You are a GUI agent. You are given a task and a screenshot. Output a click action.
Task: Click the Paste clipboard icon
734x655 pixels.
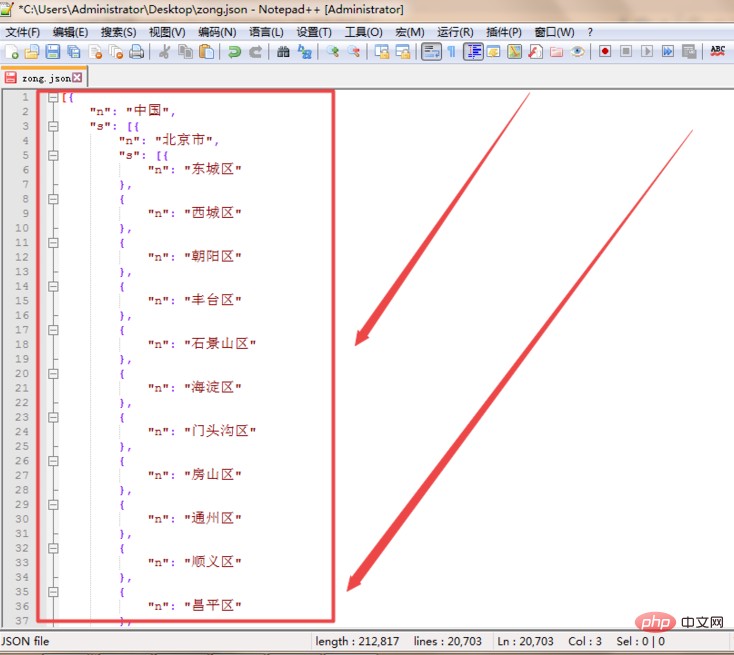206,52
